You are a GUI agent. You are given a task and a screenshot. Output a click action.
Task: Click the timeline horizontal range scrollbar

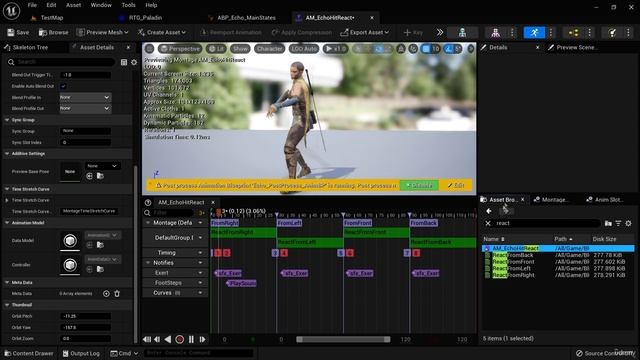pyautogui.click(x=343, y=339)
